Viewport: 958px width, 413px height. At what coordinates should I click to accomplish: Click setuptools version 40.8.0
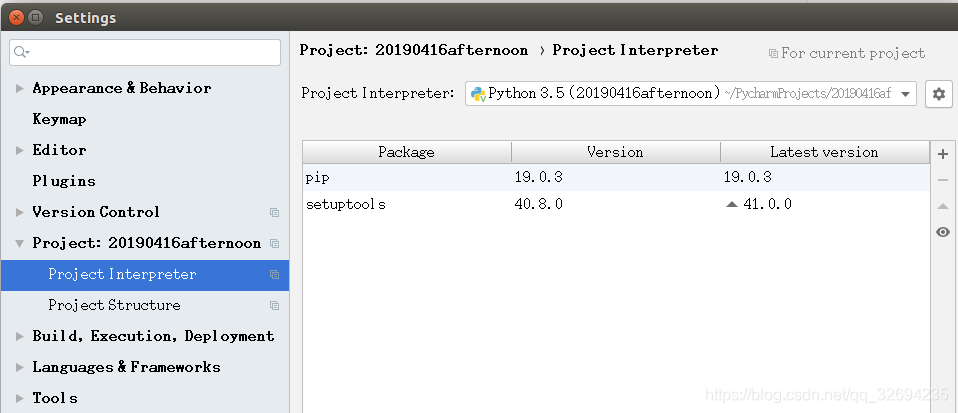(538, 204)
